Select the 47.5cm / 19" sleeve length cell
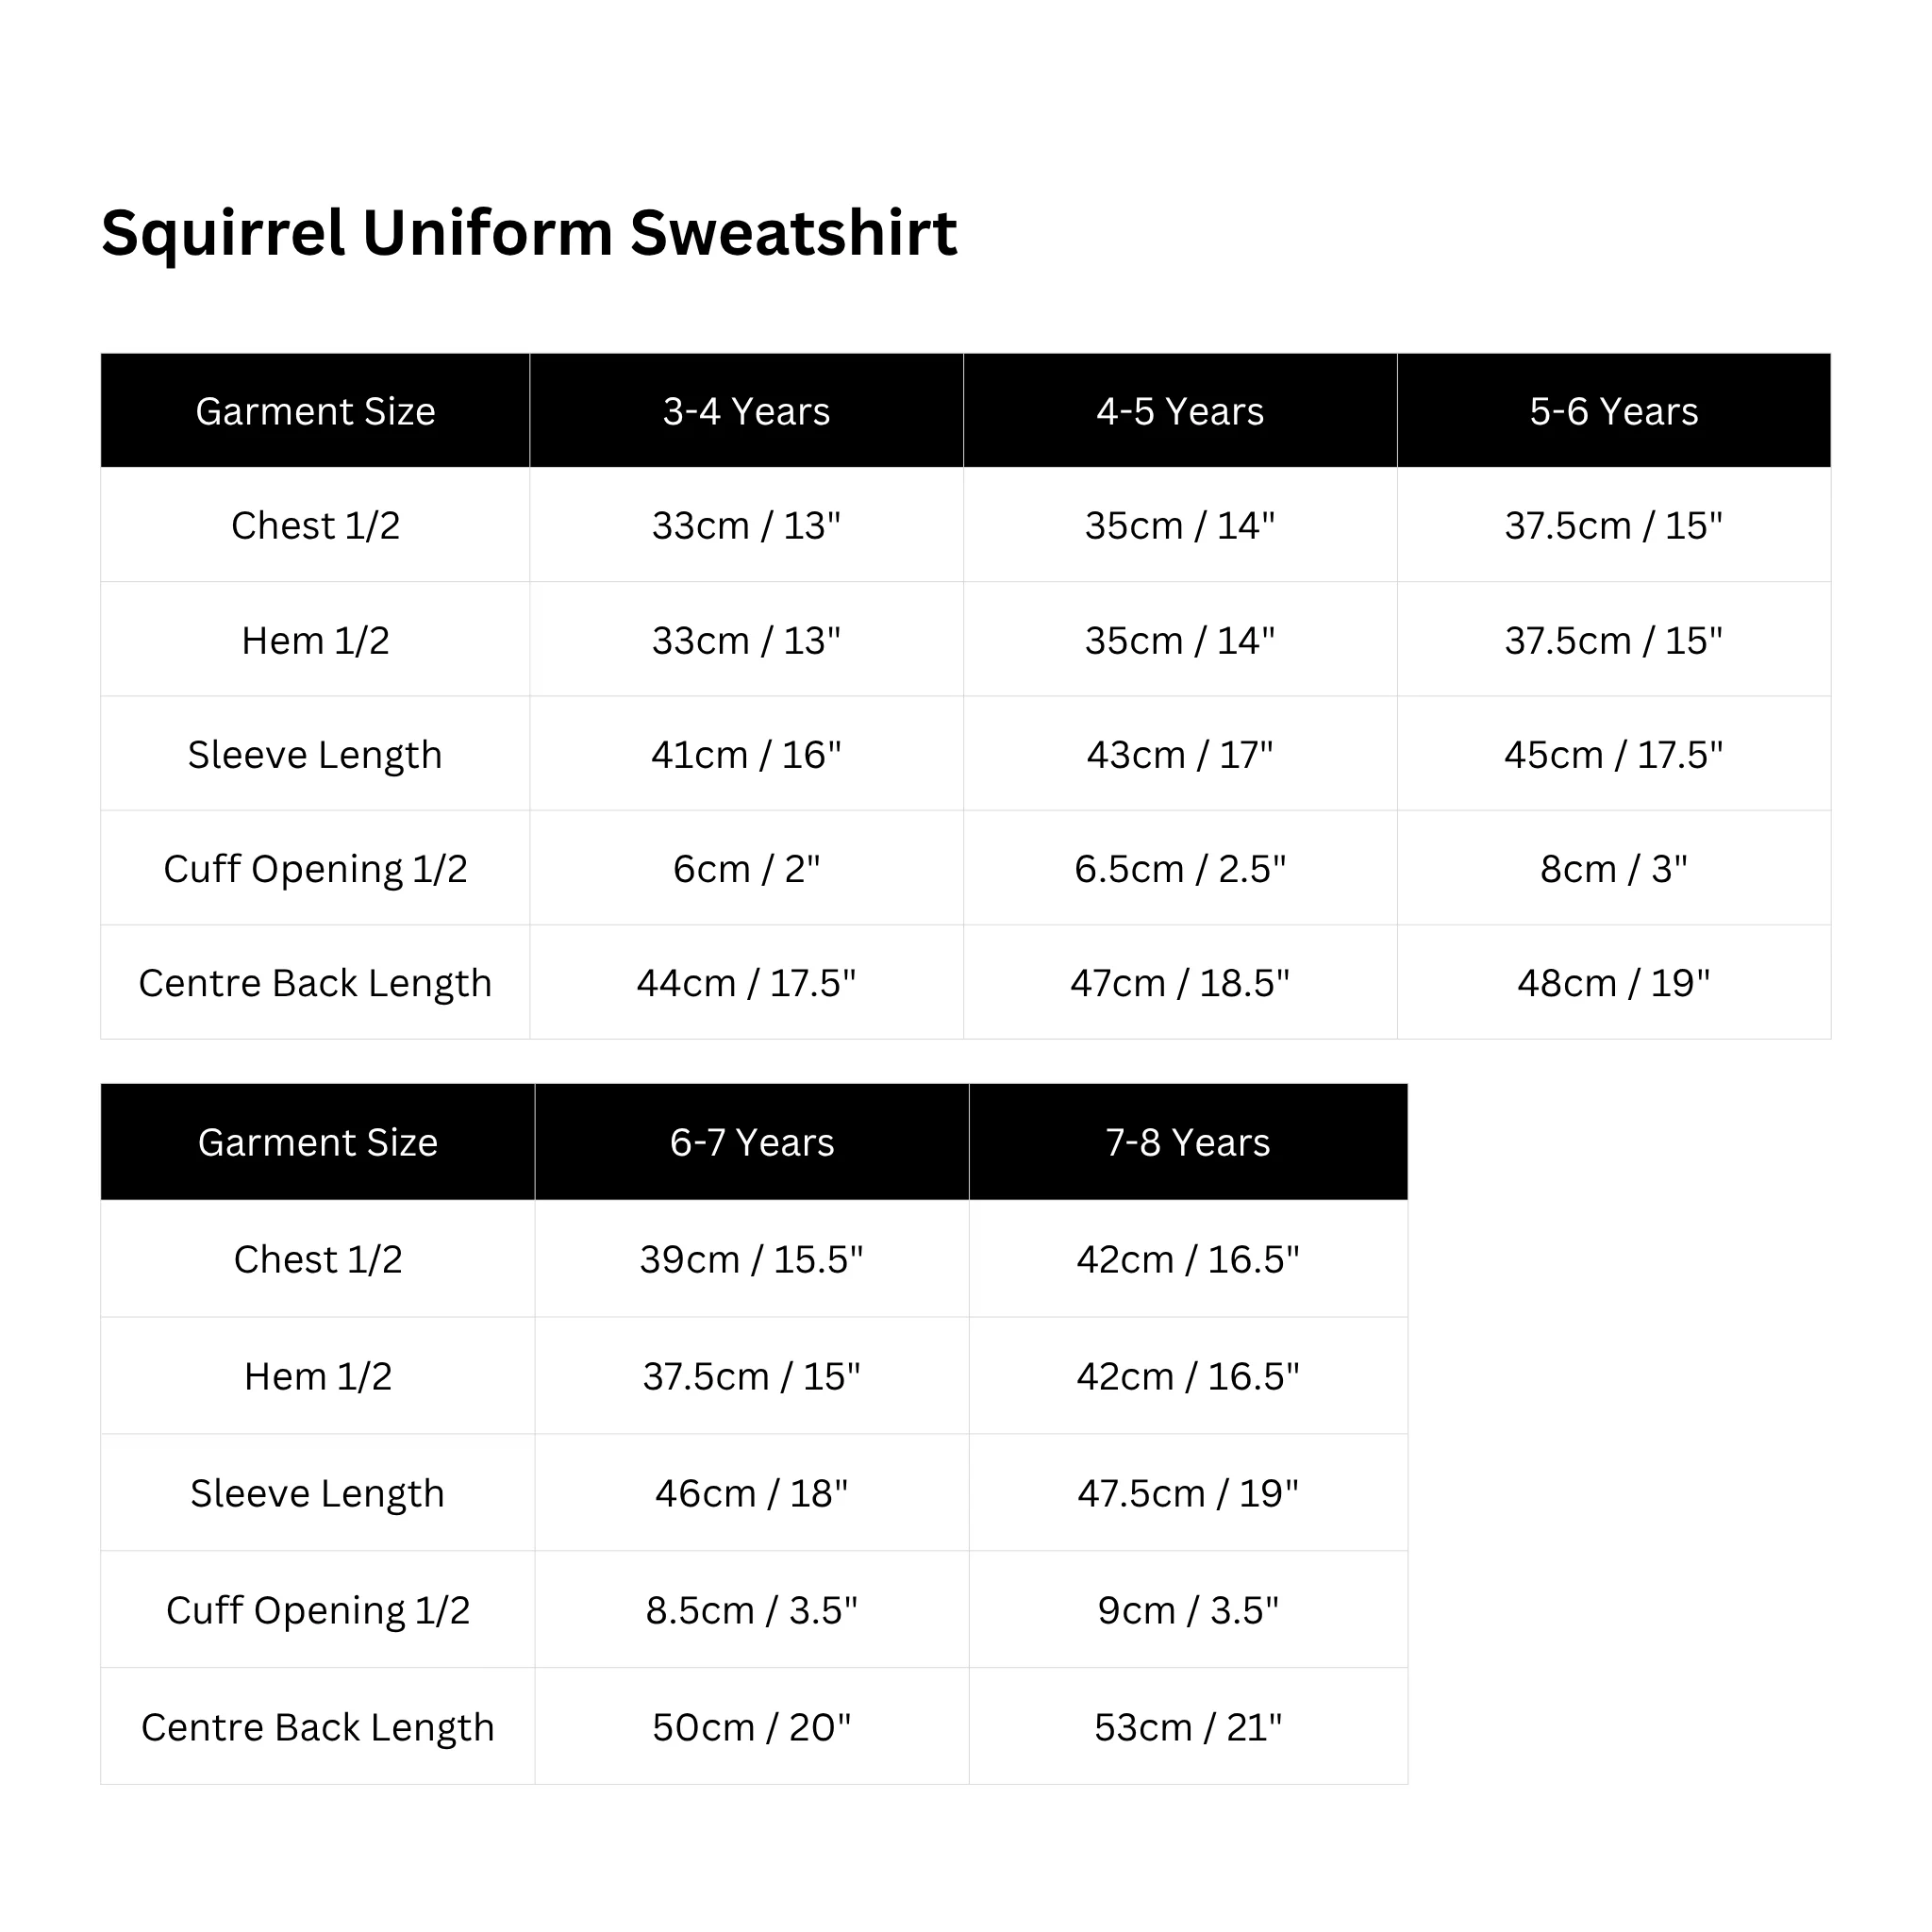 [x=1187, y=1493]
